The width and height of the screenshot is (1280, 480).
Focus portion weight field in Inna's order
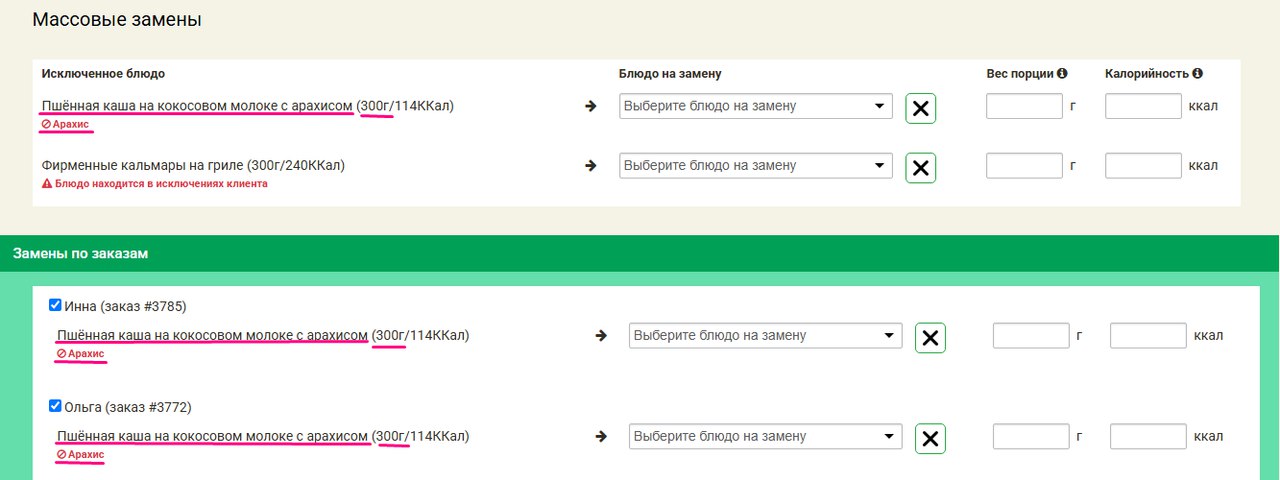point(1031,336)
